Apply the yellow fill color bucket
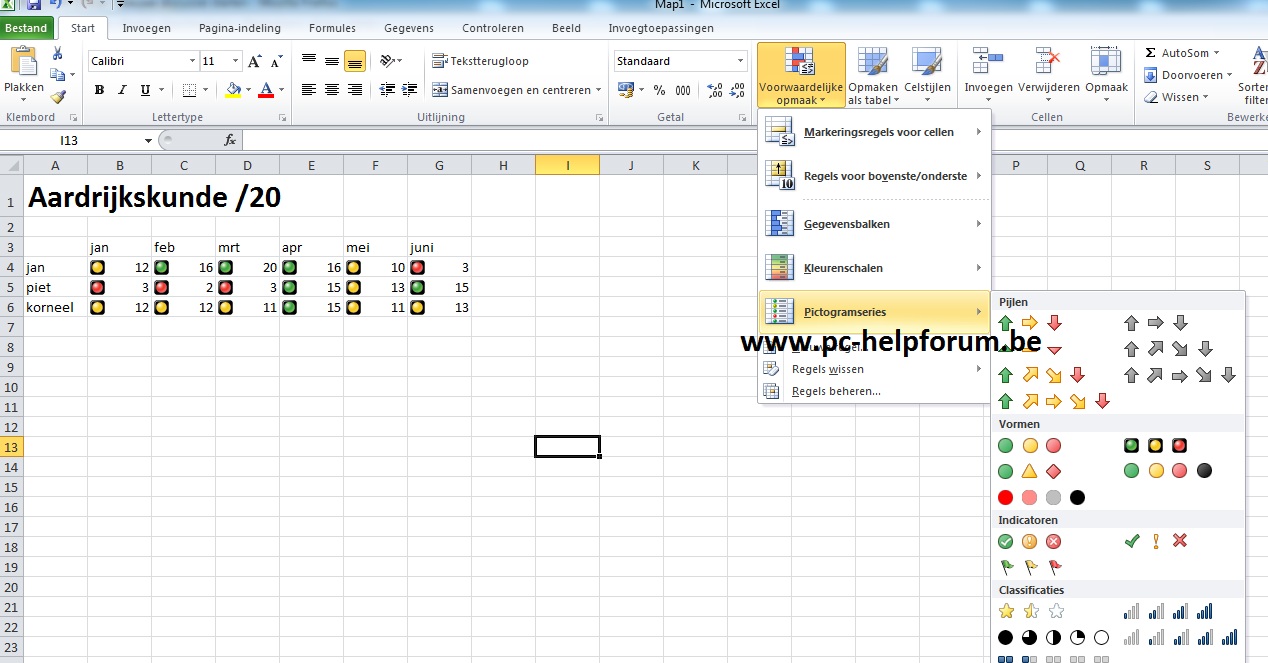The height and width of the screenshot is (663, 1268). click(x=233, y=90)
